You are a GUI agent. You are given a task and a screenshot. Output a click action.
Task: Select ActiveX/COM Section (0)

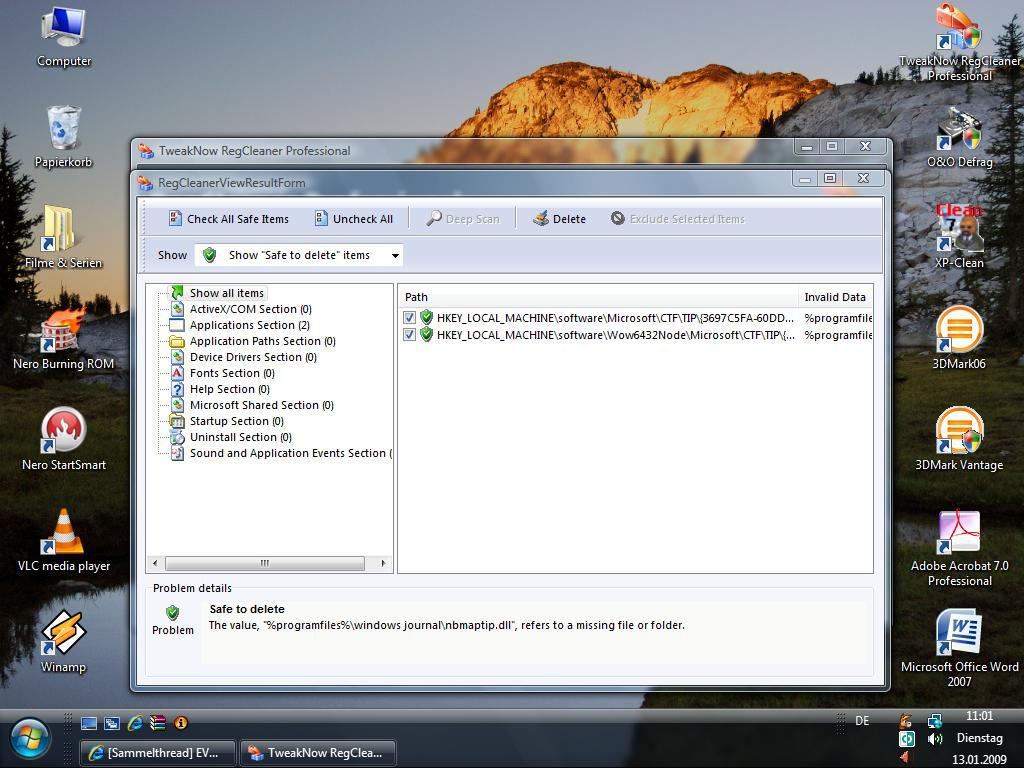click(250, 309)
